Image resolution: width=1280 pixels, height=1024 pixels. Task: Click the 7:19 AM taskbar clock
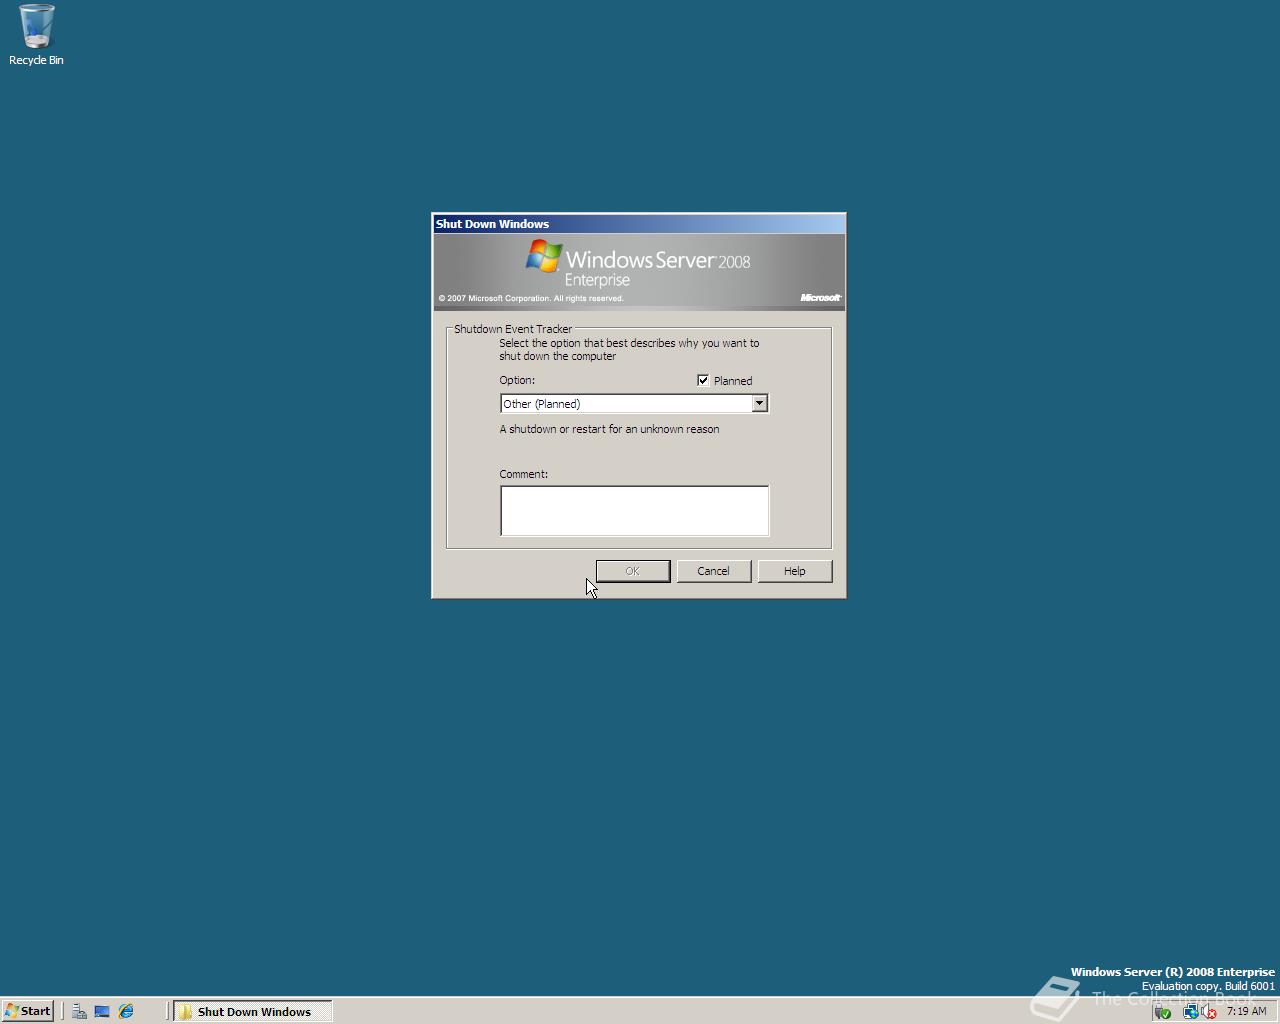[1246, 1011]
